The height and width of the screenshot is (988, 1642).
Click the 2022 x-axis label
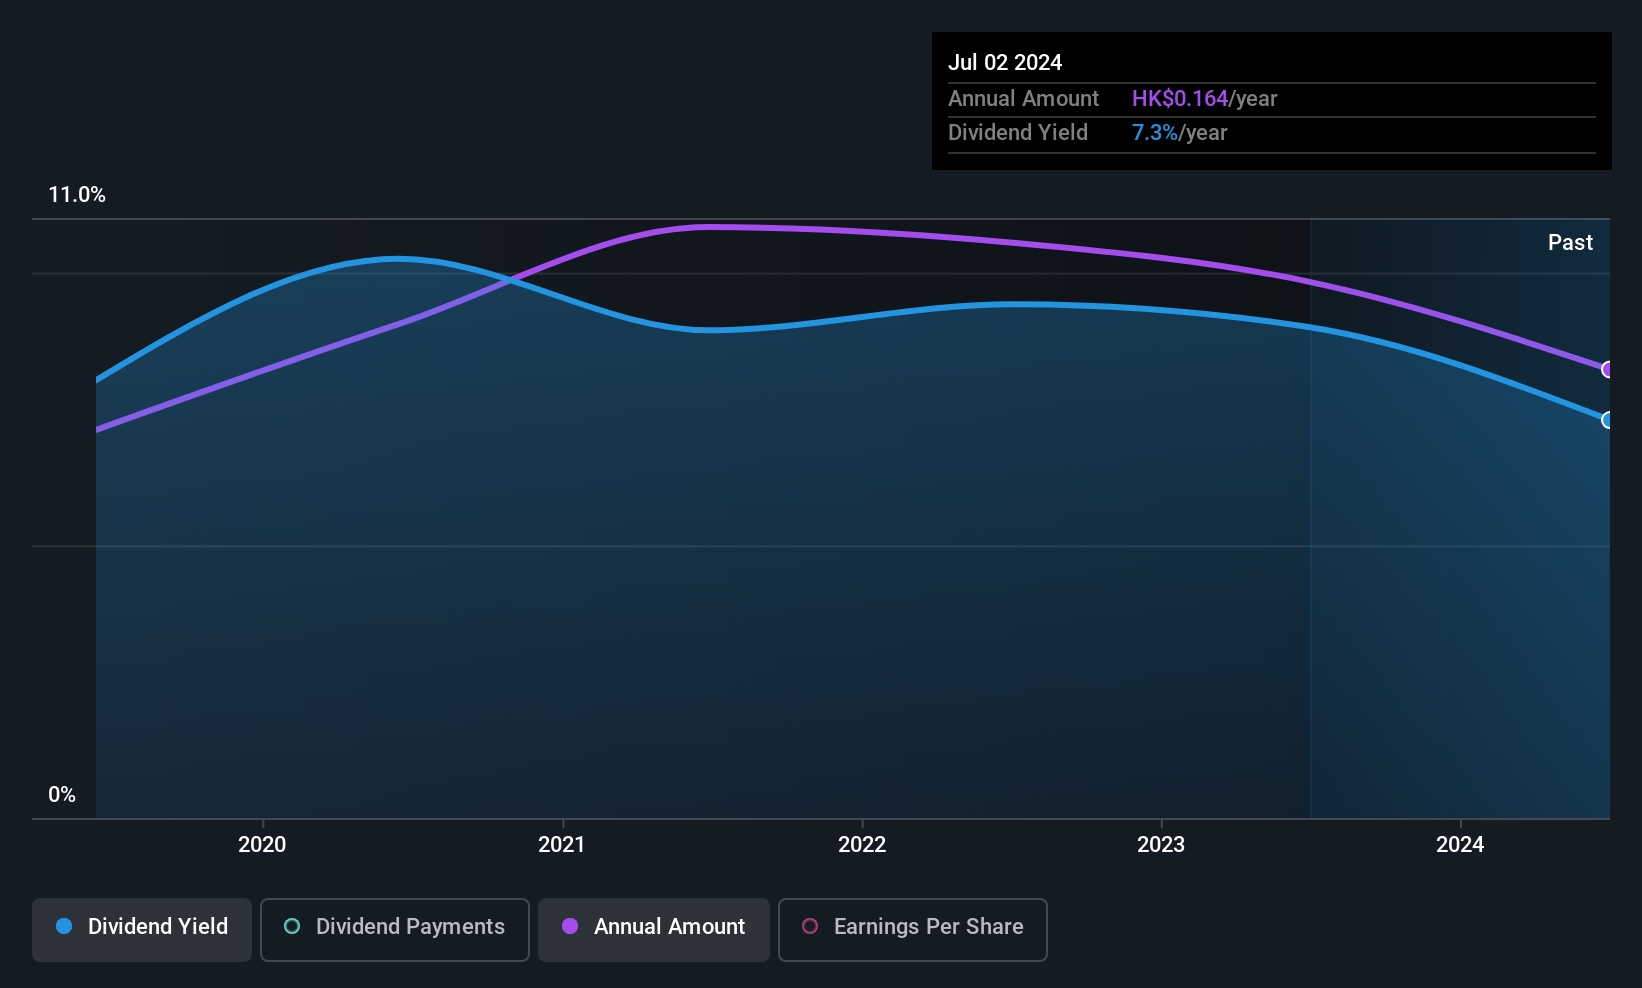click(862, 845)
